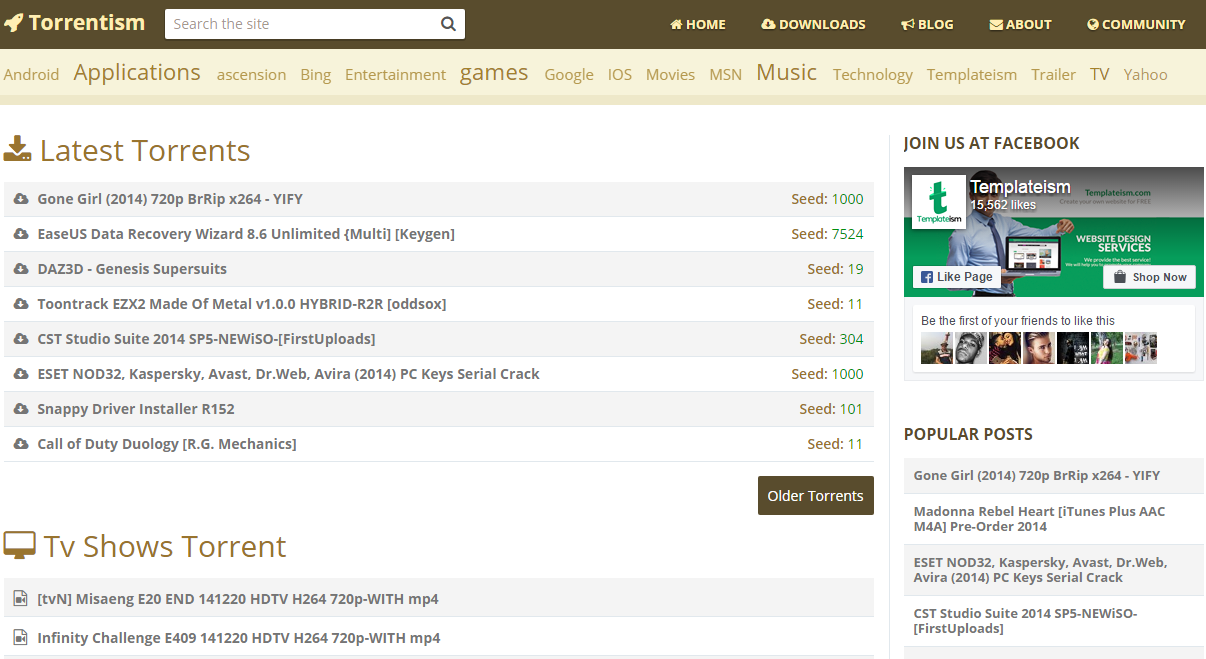This screenshot has width=1206, height=659.
Task: Select the Technology tag
Action: pos(873,74)
